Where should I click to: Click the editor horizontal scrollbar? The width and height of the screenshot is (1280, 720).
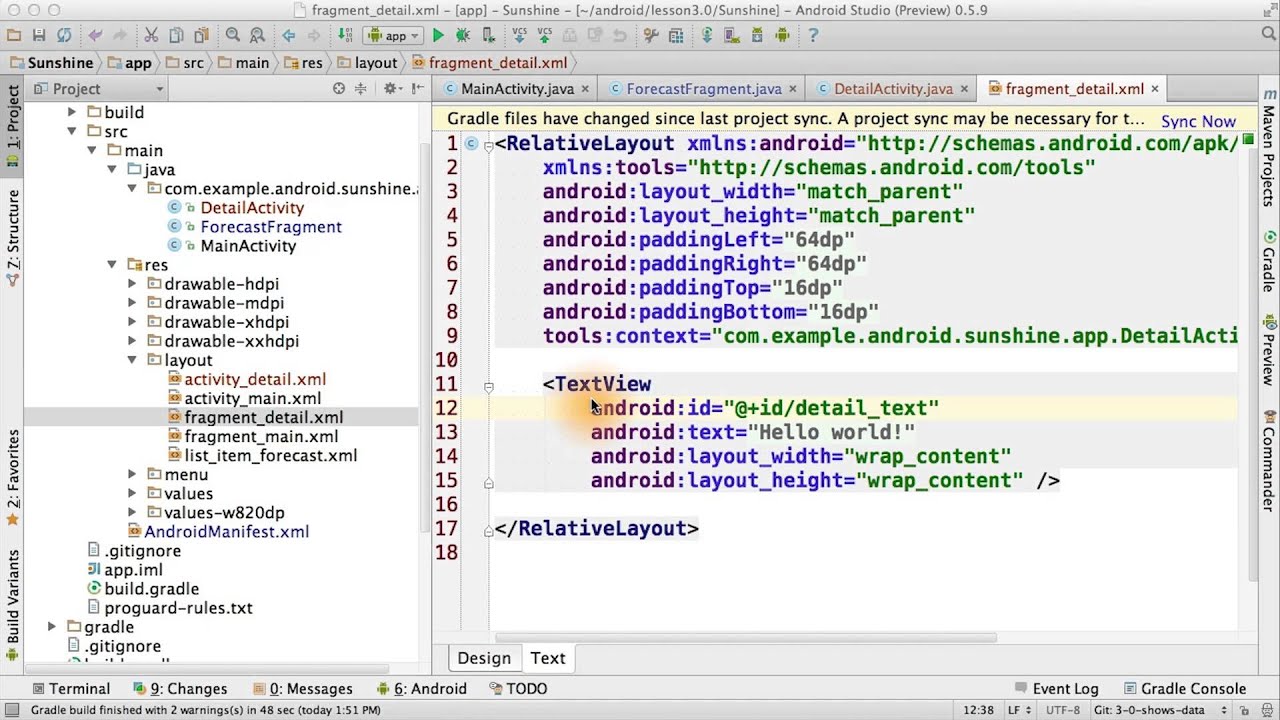pyautogui.click(x=745, y=637)
